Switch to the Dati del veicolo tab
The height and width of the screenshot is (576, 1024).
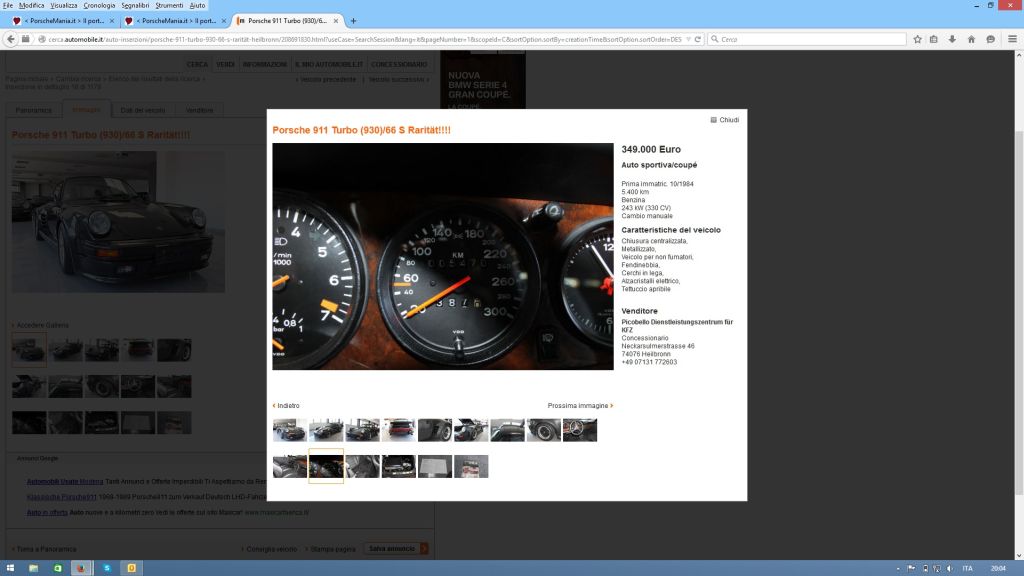(x=143, y=110)
